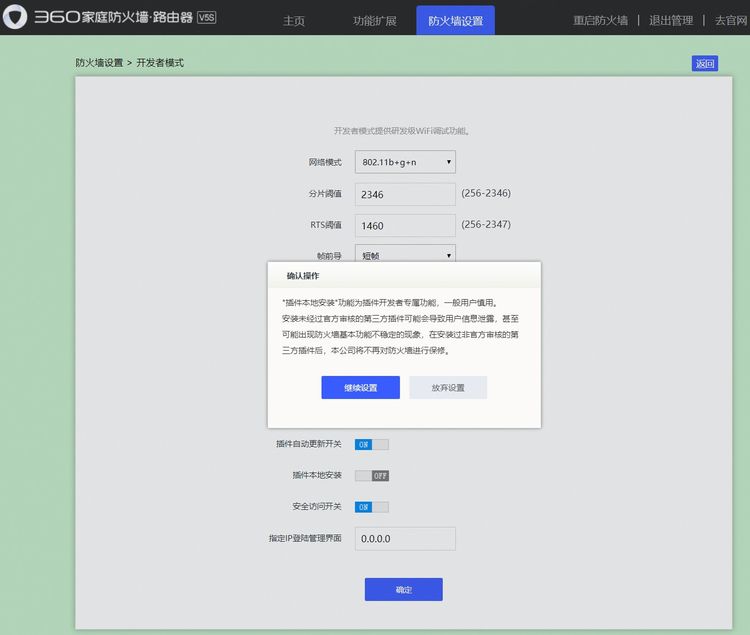This screenshot has height=635, width=750.
Task: Select the 防火墙设置 tab
Action: (455, 21)
